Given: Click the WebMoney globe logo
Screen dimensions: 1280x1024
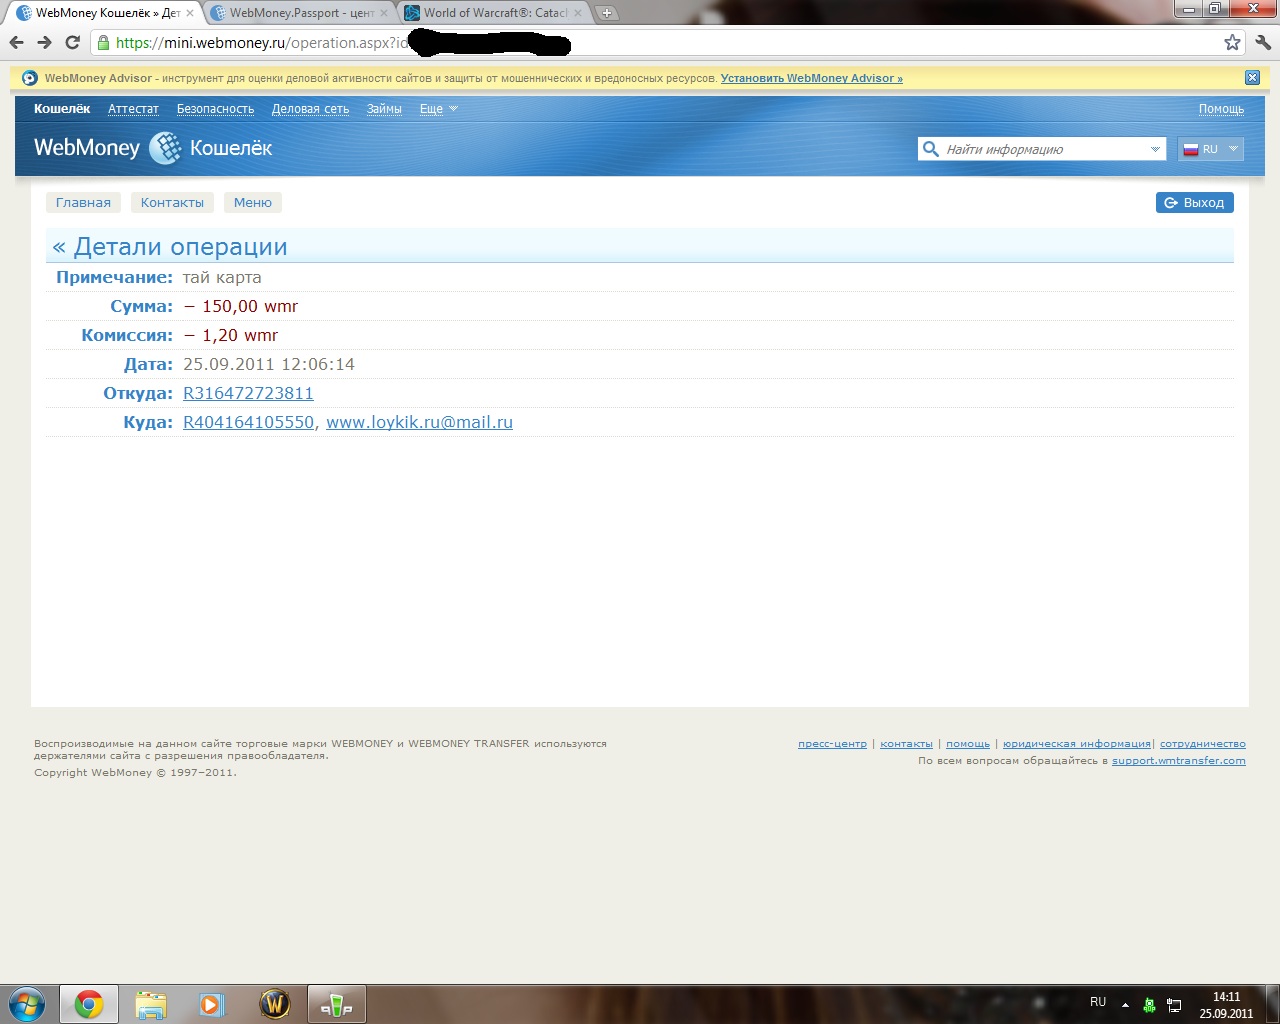Looking at the screenshot, I should (x=165, y=148).
